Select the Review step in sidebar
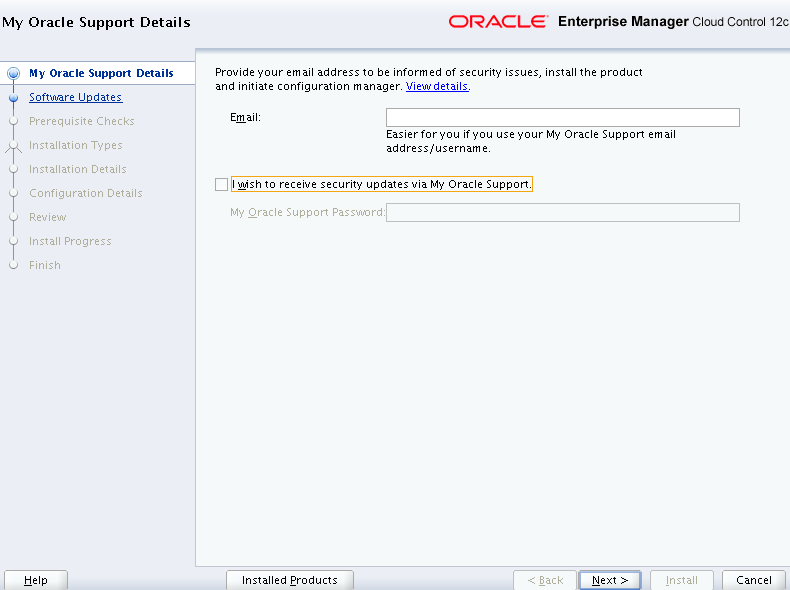Image resolution: width=790 pixels, height=590 pixels. 47,217
